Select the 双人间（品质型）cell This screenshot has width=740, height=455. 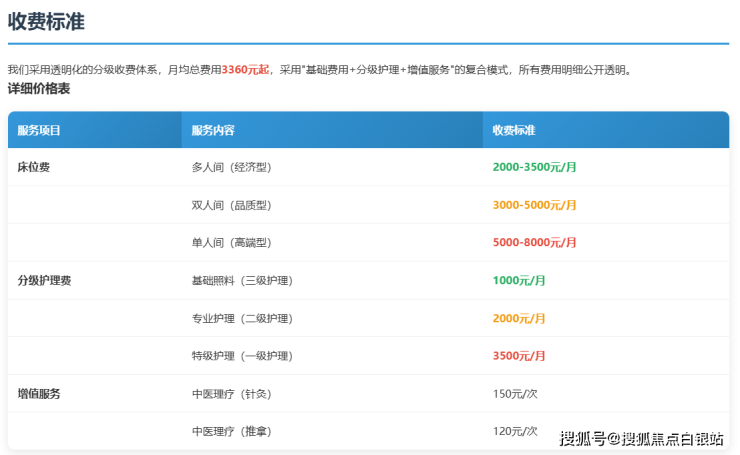click(x=231, y=205)
